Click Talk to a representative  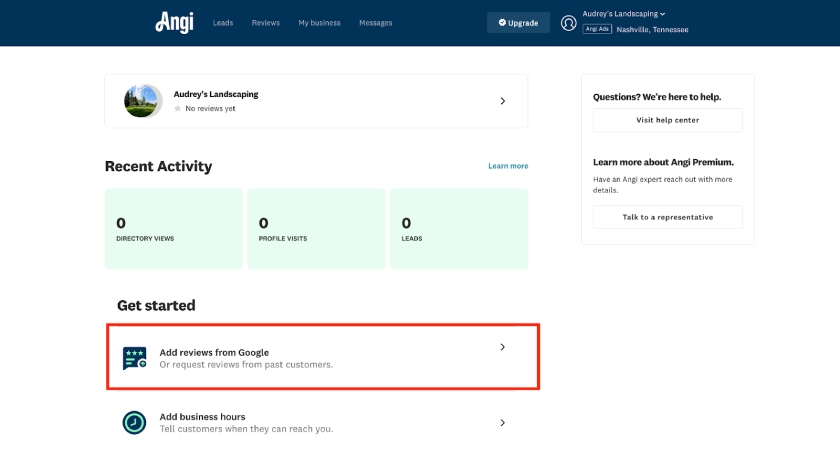pos(668,217)
